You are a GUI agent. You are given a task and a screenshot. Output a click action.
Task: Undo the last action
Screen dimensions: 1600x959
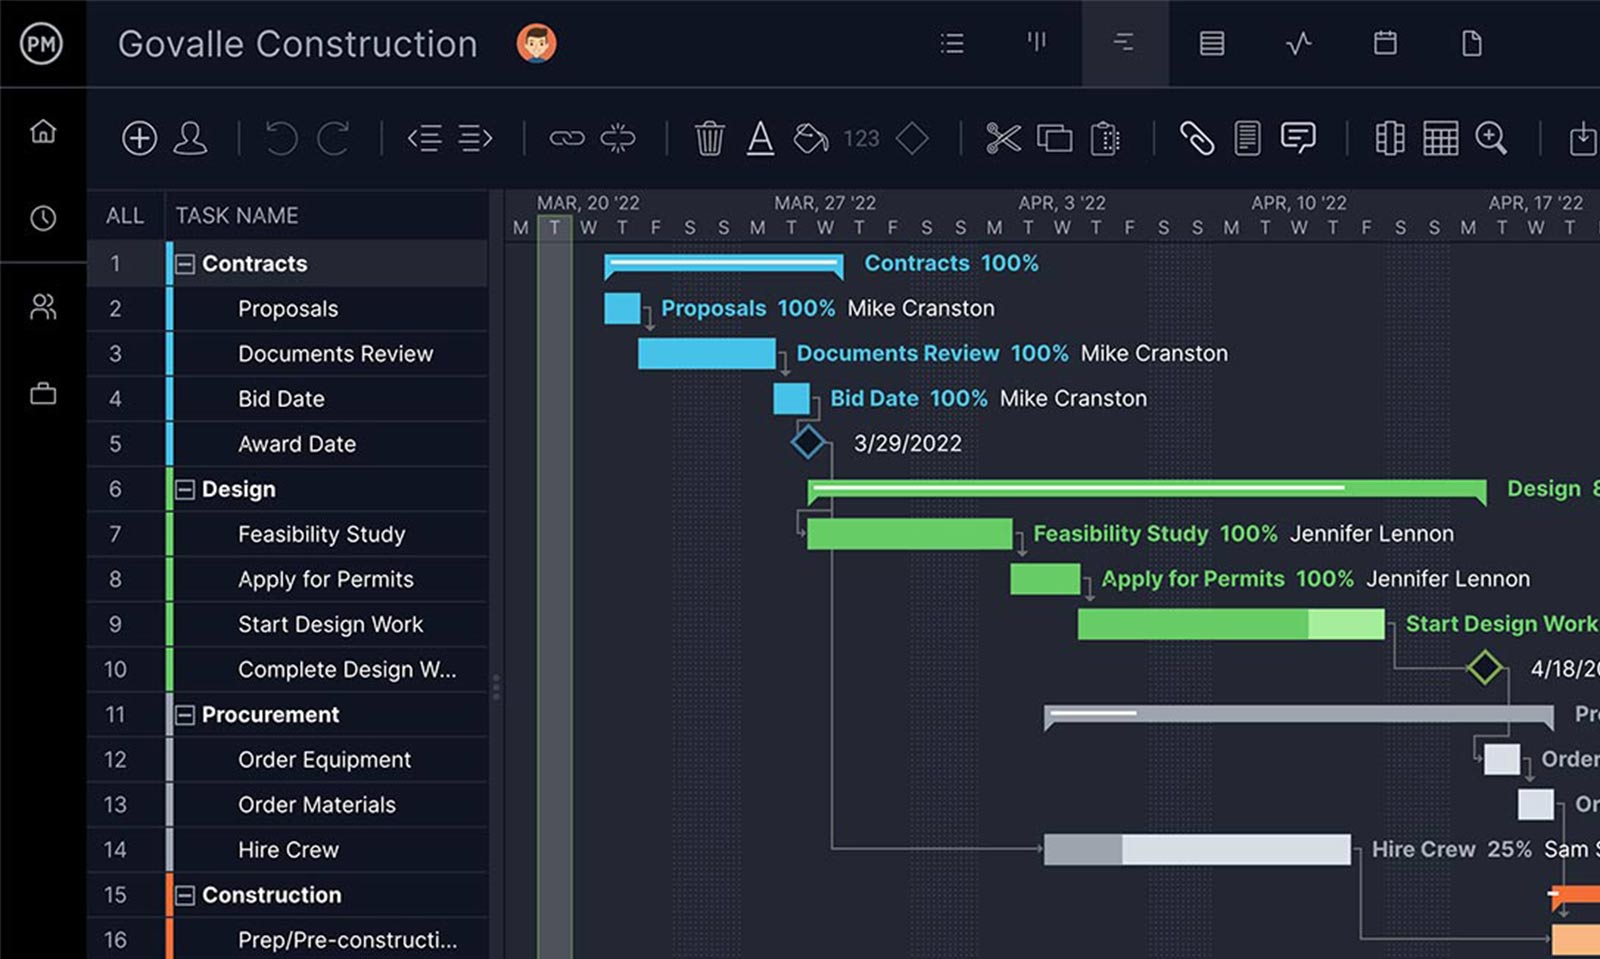pos(281,138)
